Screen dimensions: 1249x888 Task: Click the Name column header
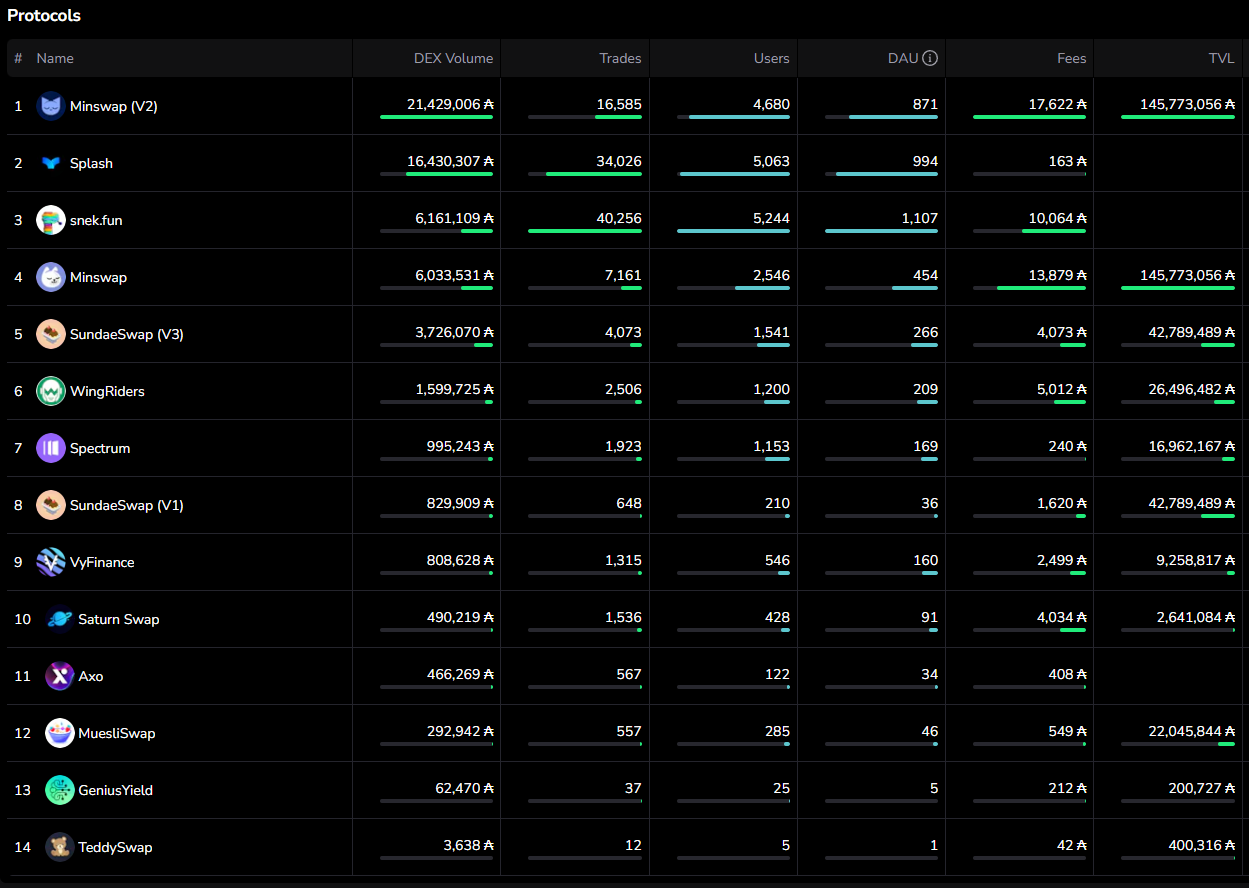(55, 58)
